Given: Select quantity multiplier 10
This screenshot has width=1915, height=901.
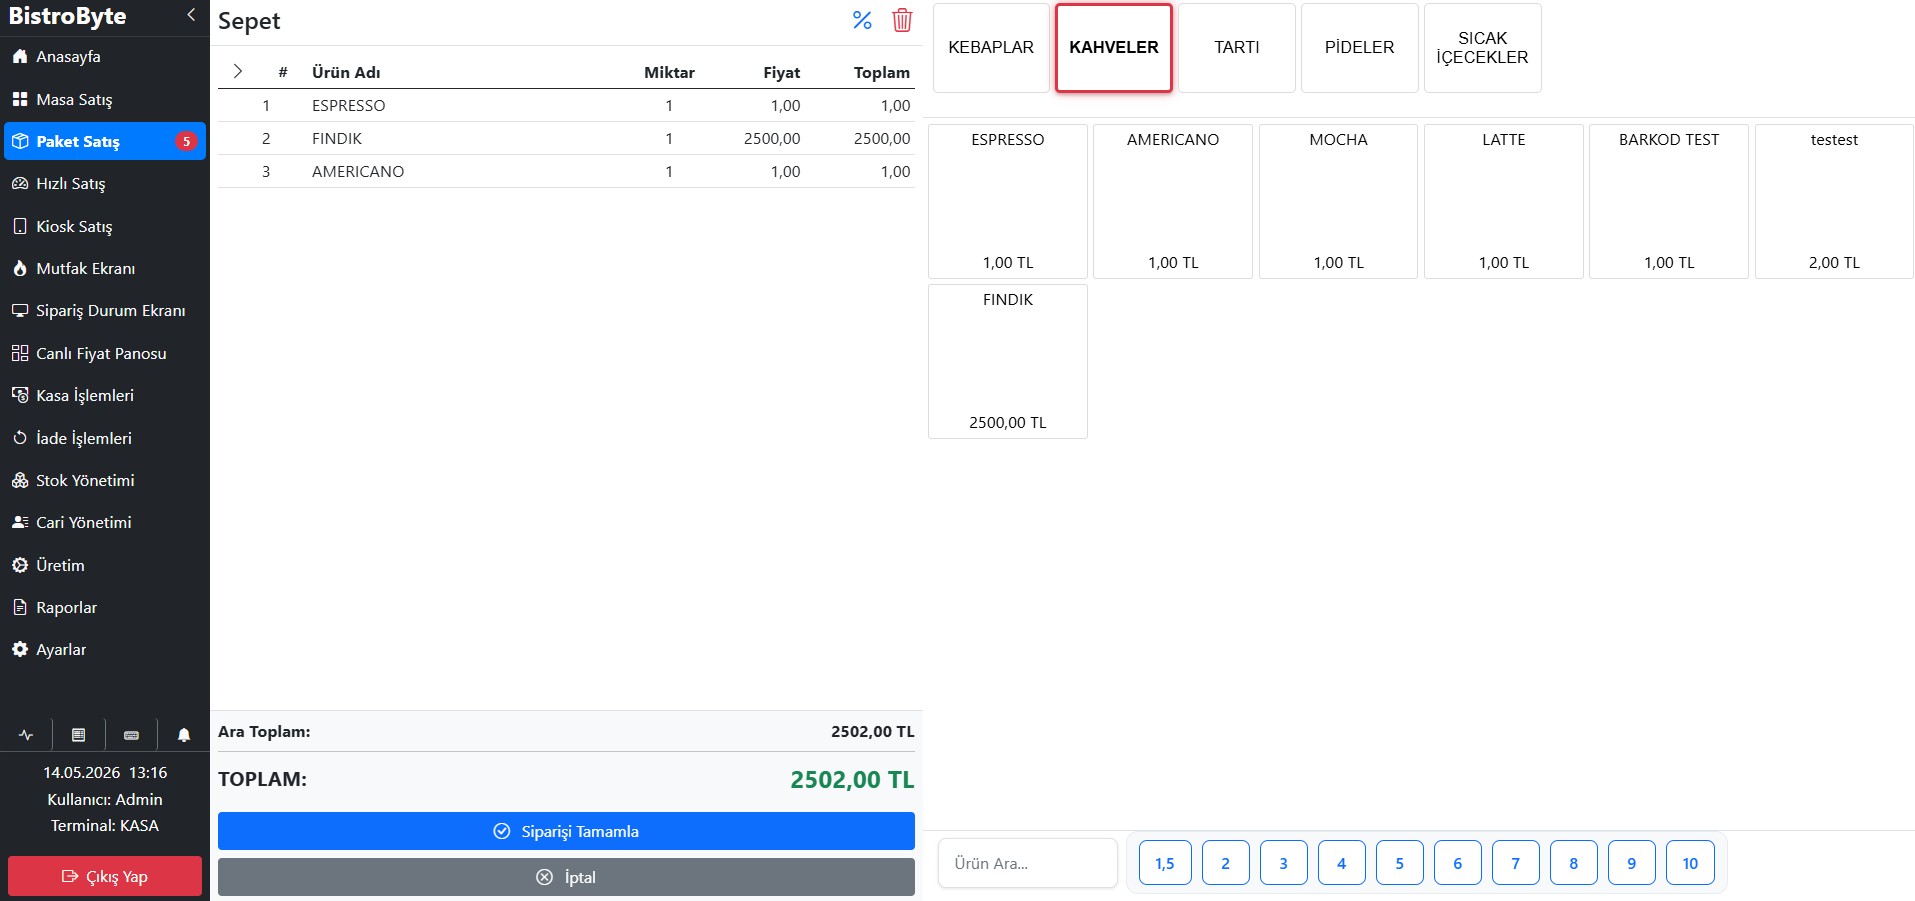Looking at the screenshot, I should pyautogui.click(x=1690, y=863).
